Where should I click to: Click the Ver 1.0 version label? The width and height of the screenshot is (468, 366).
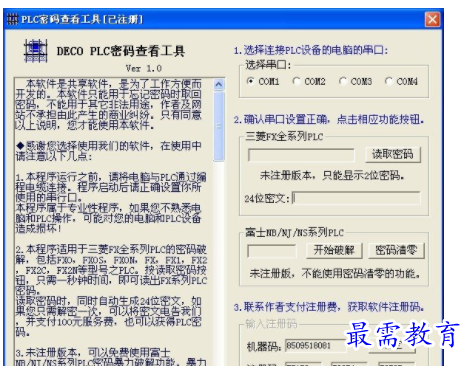pos(144,68)
